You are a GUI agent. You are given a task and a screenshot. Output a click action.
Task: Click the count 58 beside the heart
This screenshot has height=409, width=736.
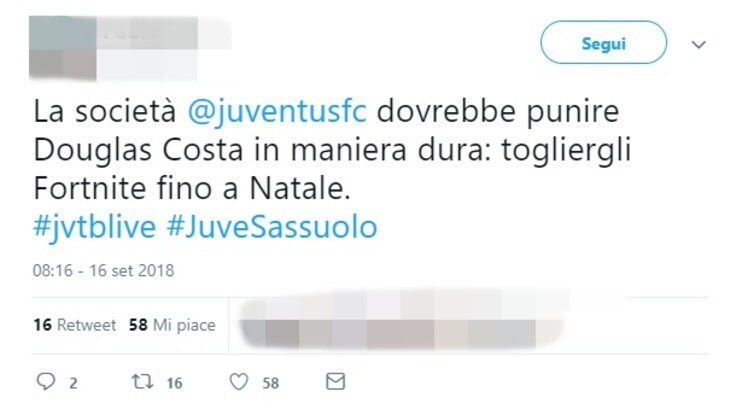(270, 384)
